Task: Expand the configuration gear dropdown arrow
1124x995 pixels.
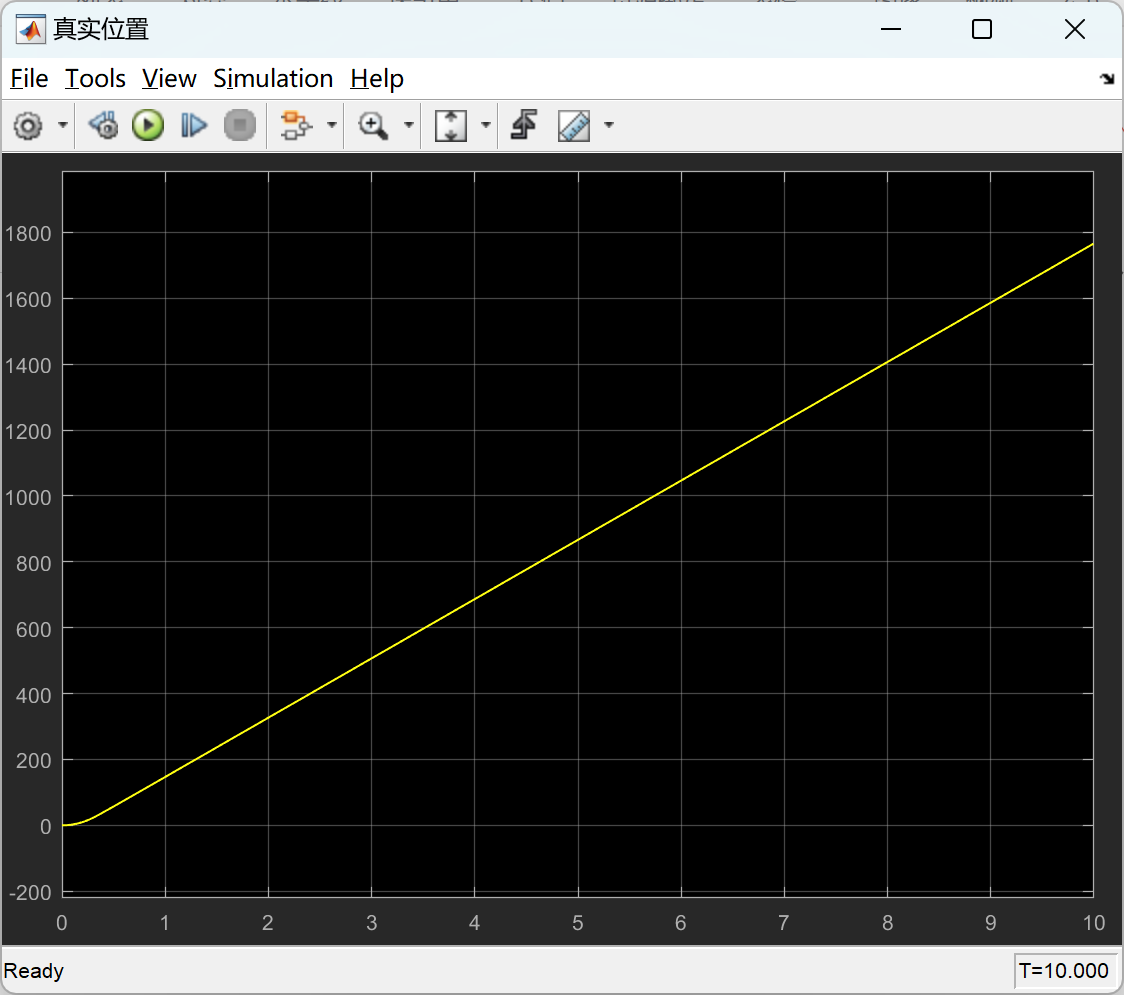Action: point(63,125)
